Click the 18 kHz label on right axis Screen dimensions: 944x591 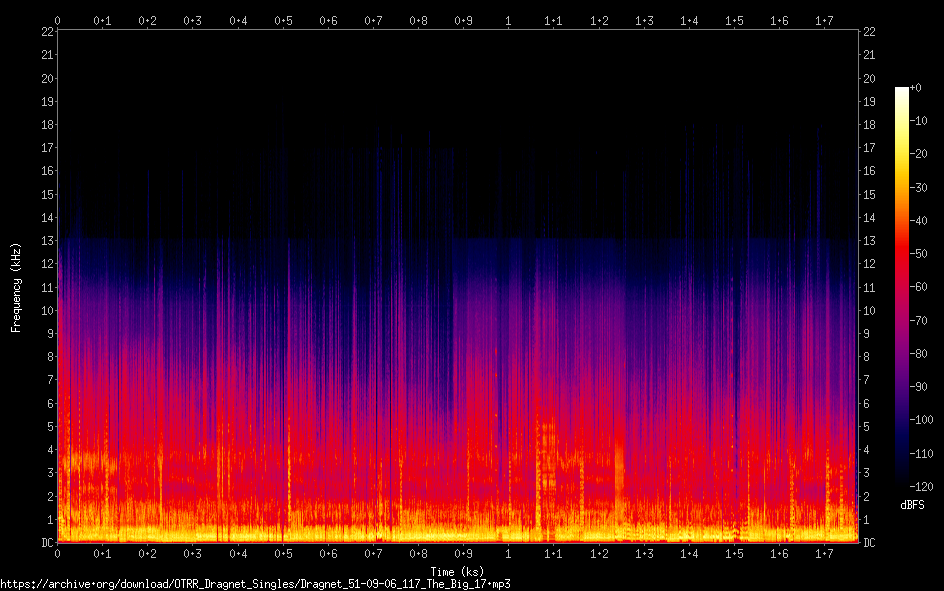869,125
